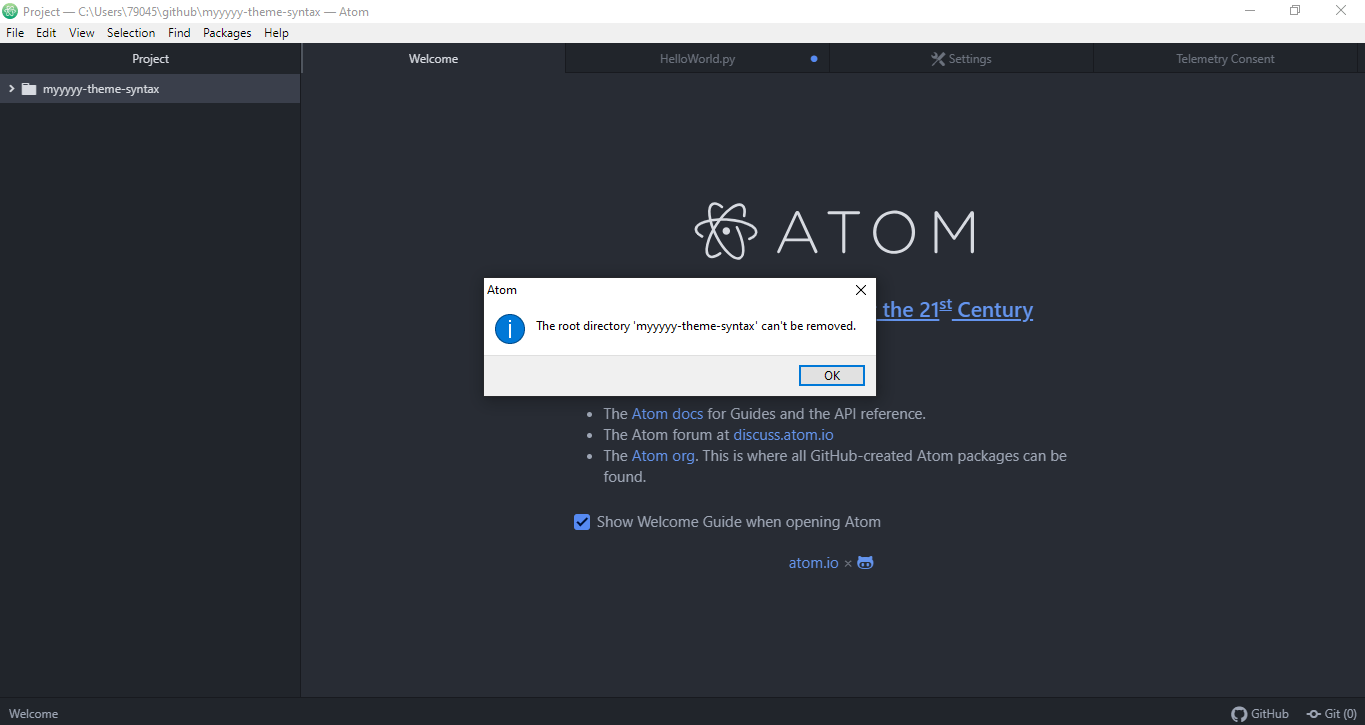Open the '21st Century' headline link
Image resolution: width=1365 pixels, height=725 pixels.
coord(955,309)
